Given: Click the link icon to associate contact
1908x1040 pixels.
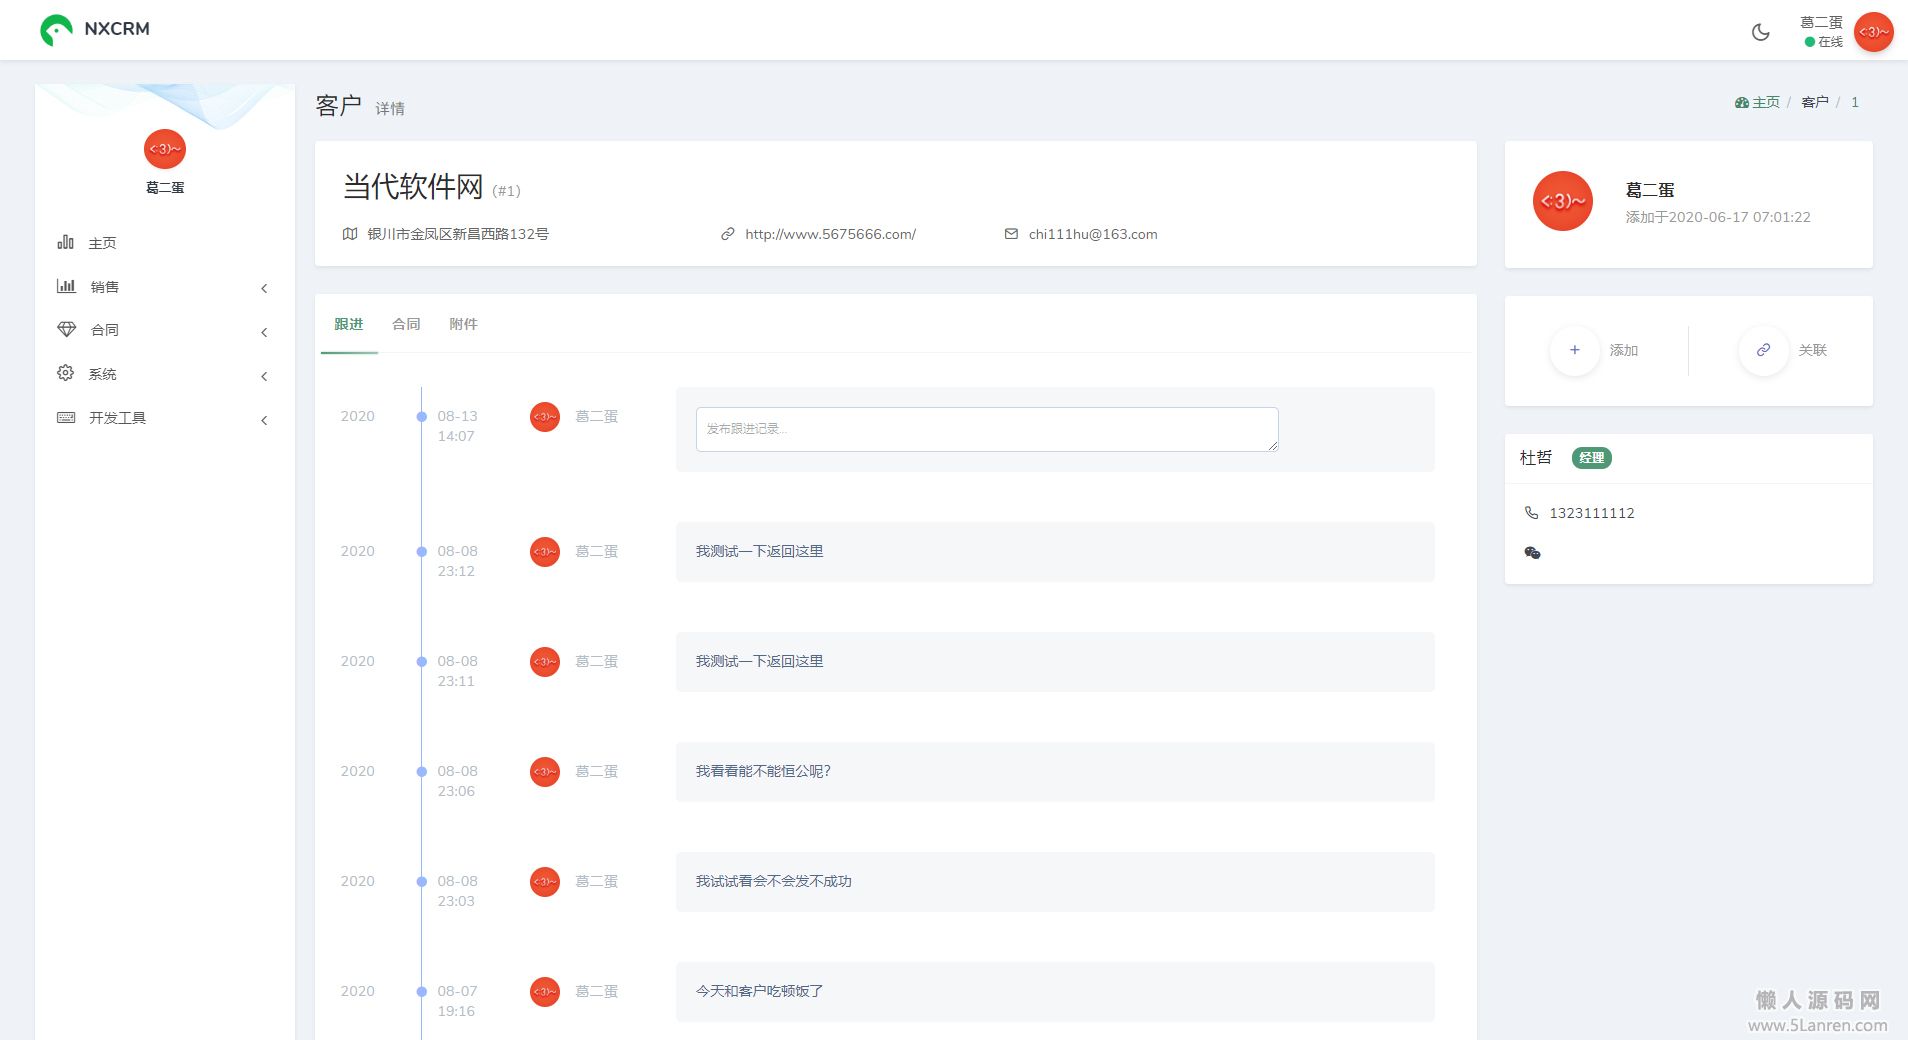Looking at the screenshot, I should click(1763, 350).
